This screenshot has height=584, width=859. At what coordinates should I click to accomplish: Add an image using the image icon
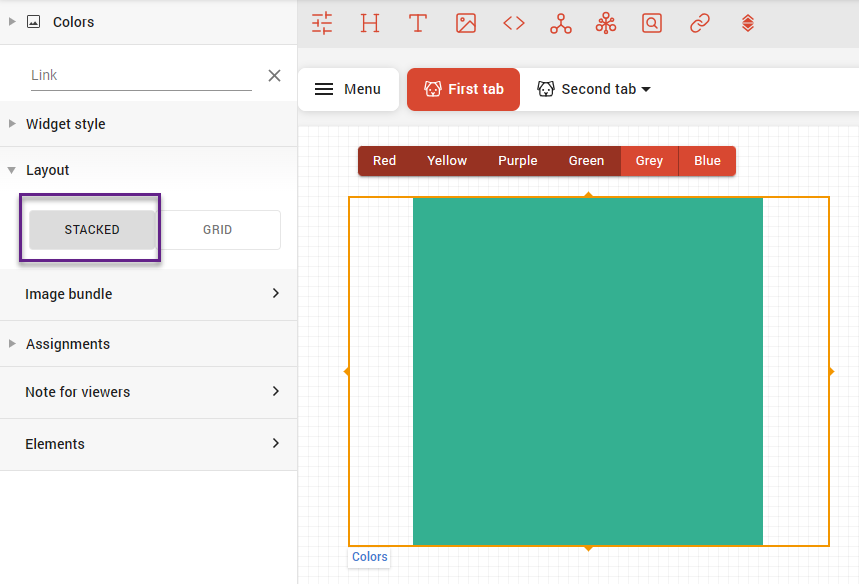coord(465,22)
